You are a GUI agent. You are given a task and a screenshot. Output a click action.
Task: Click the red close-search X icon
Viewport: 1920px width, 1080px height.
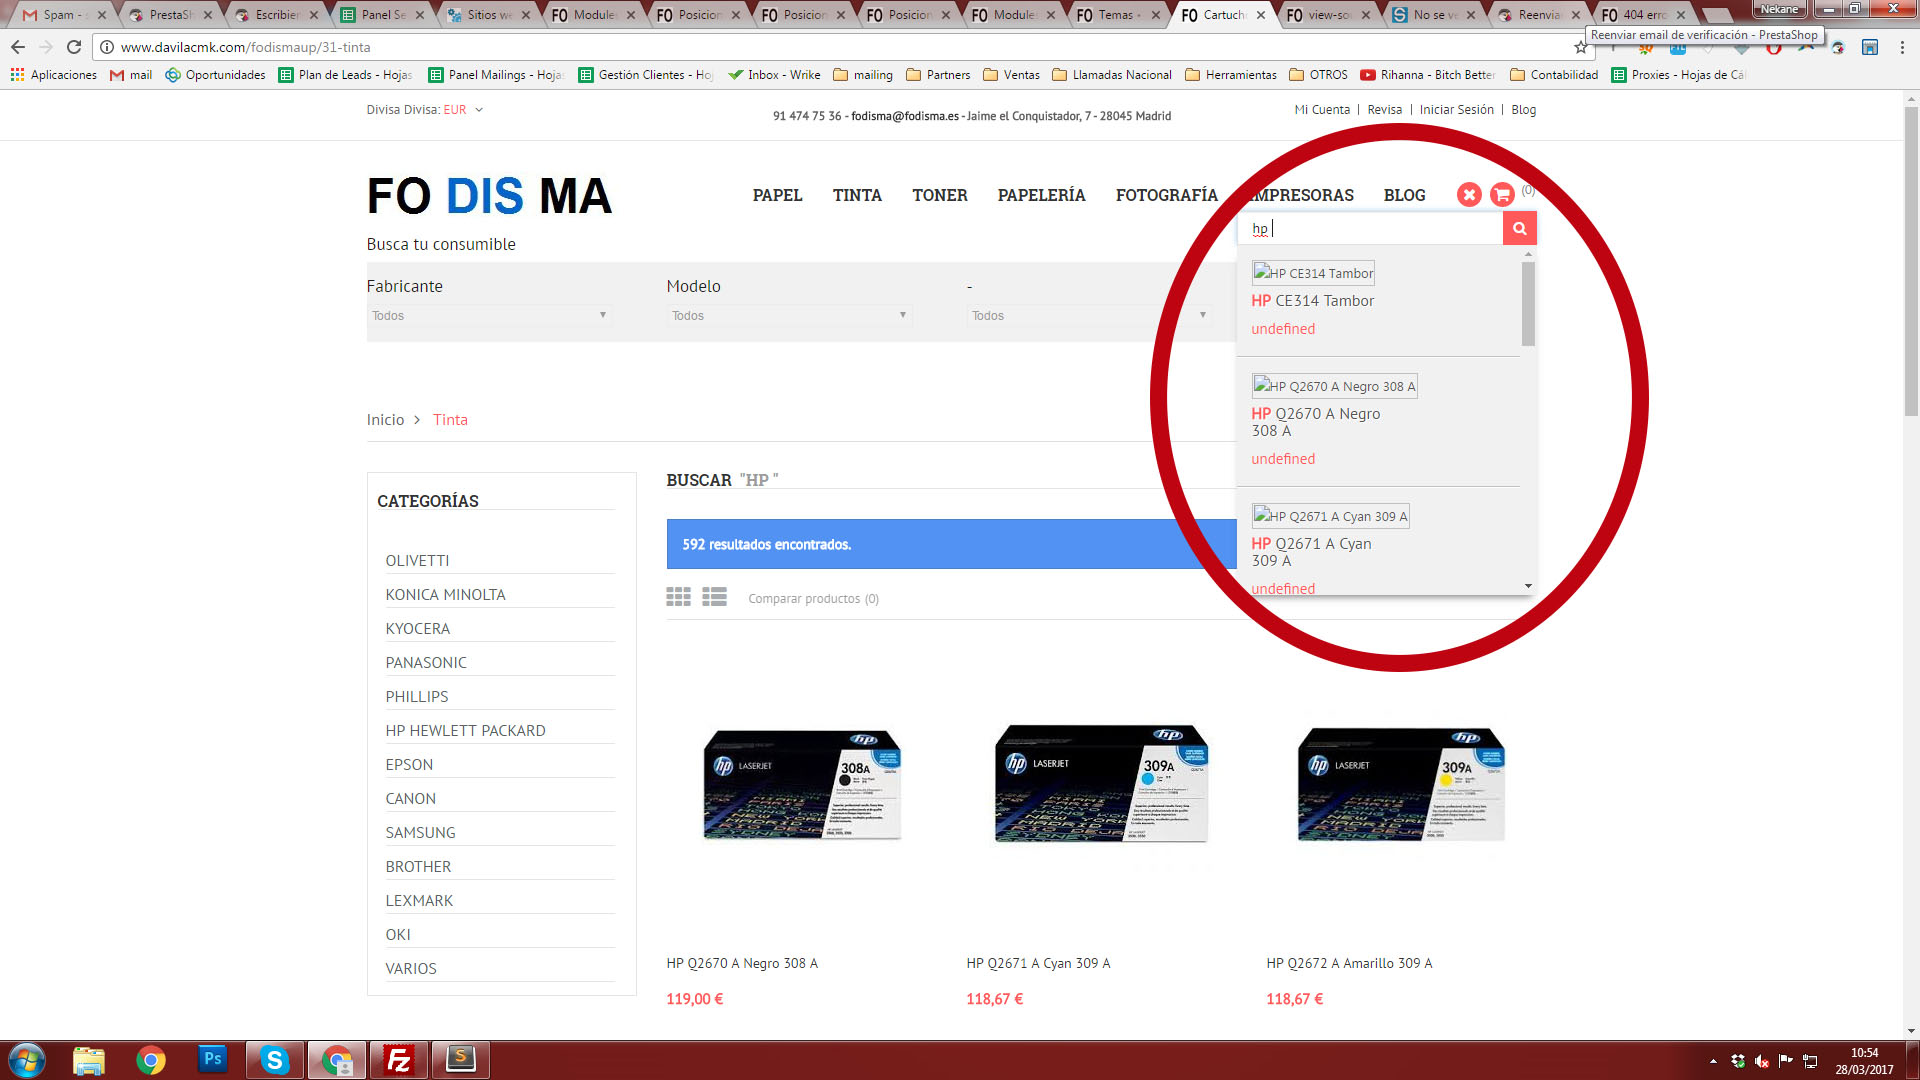pyautogui.click(x=1469, y=195)
